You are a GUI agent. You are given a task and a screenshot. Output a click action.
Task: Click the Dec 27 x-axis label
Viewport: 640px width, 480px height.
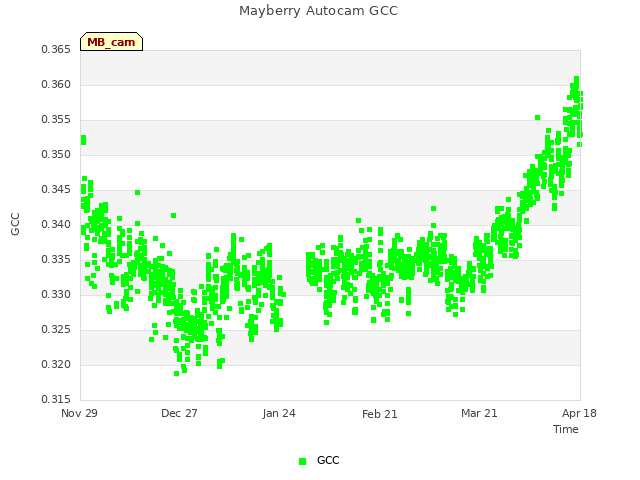pos(179,413)
